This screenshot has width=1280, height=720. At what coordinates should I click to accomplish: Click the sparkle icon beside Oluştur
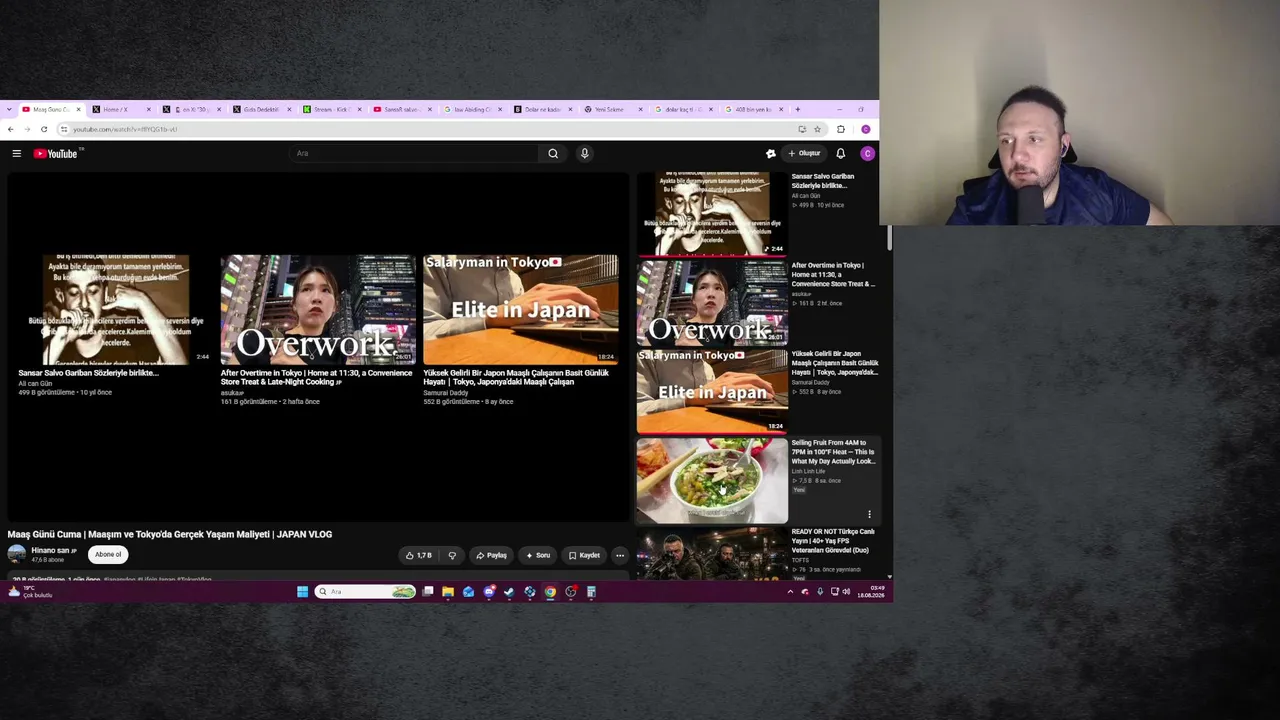[771, 153]
